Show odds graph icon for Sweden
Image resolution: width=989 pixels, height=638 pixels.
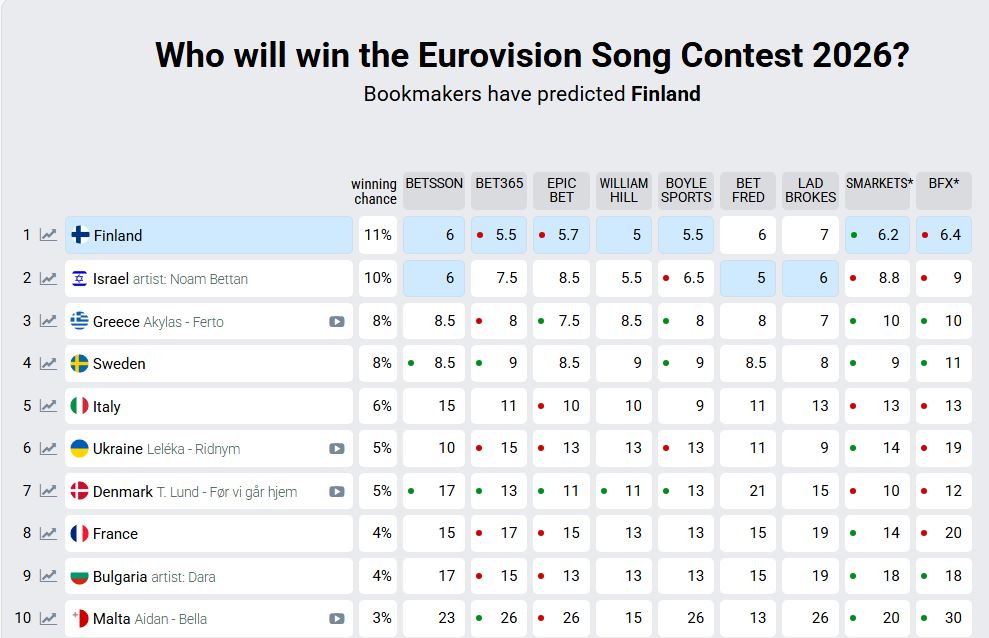48,363
